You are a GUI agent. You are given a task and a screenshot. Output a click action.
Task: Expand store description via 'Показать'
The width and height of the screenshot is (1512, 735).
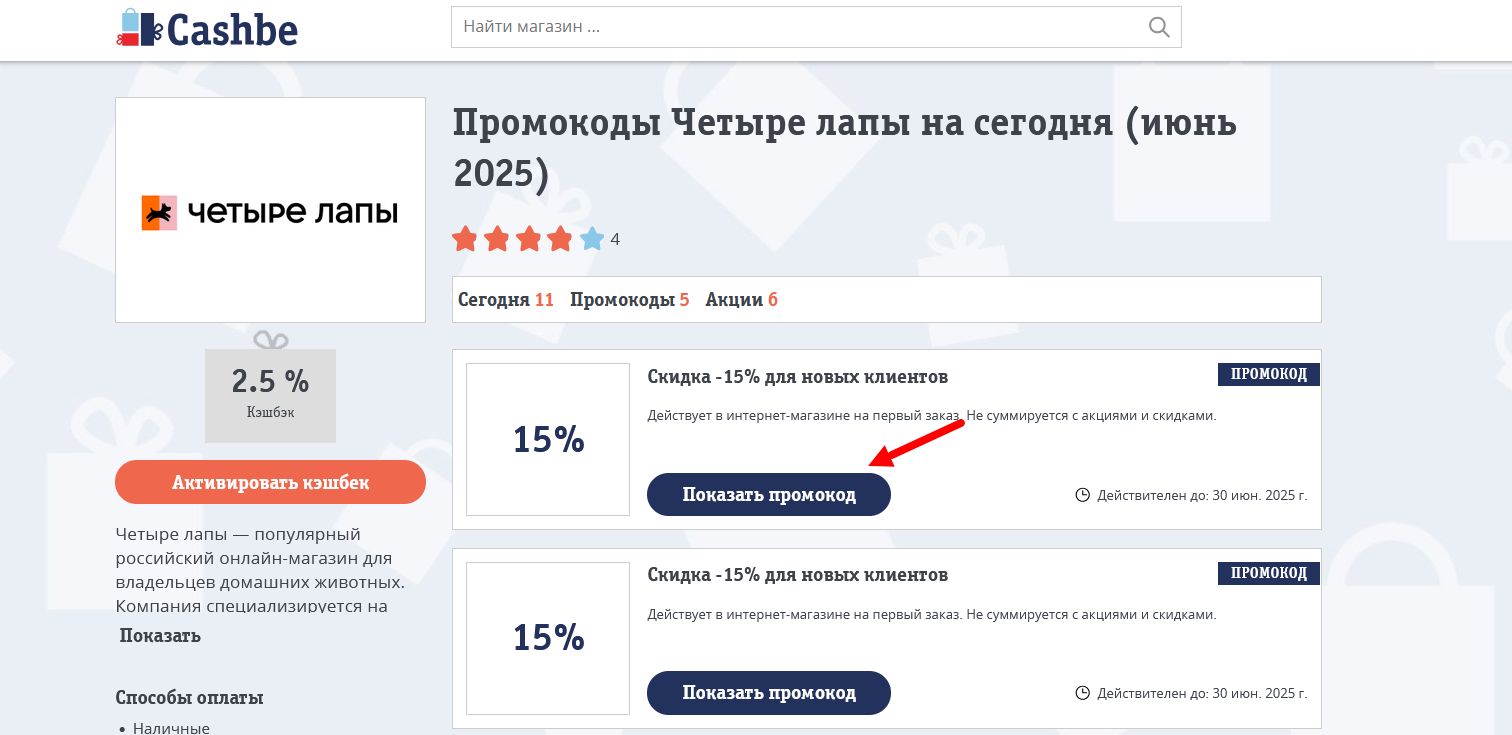point(160,635)
